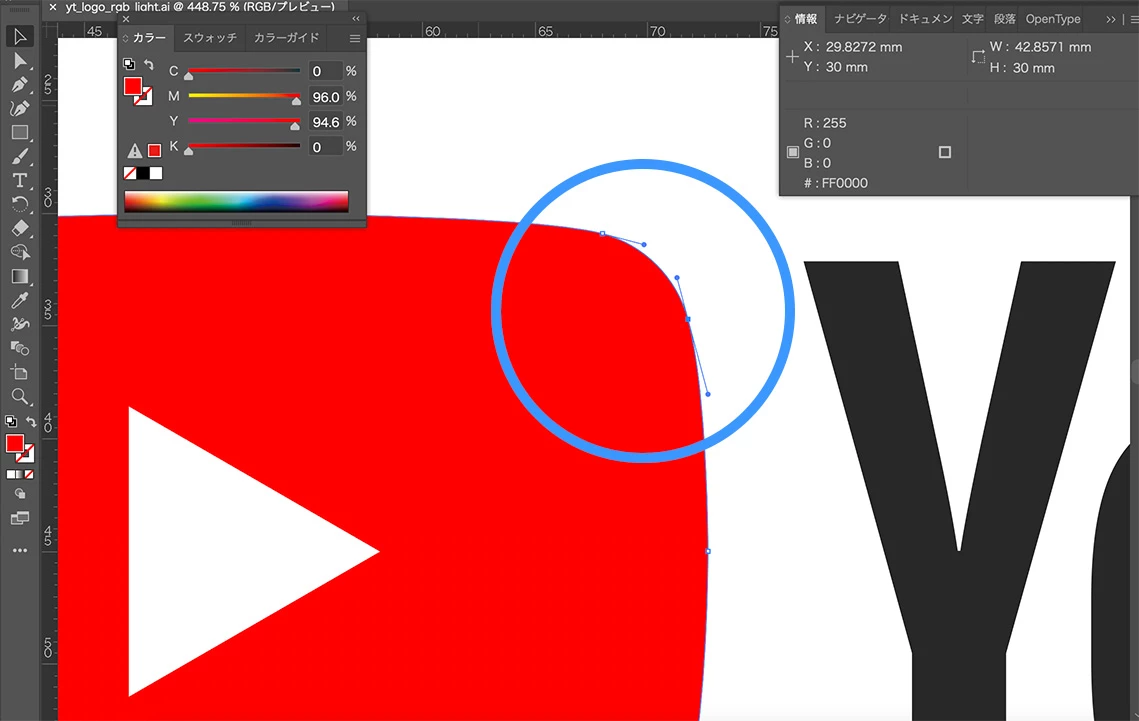
Task: Click the color spectrum bar
Action: pyautogui.click(x=236, y=201)
